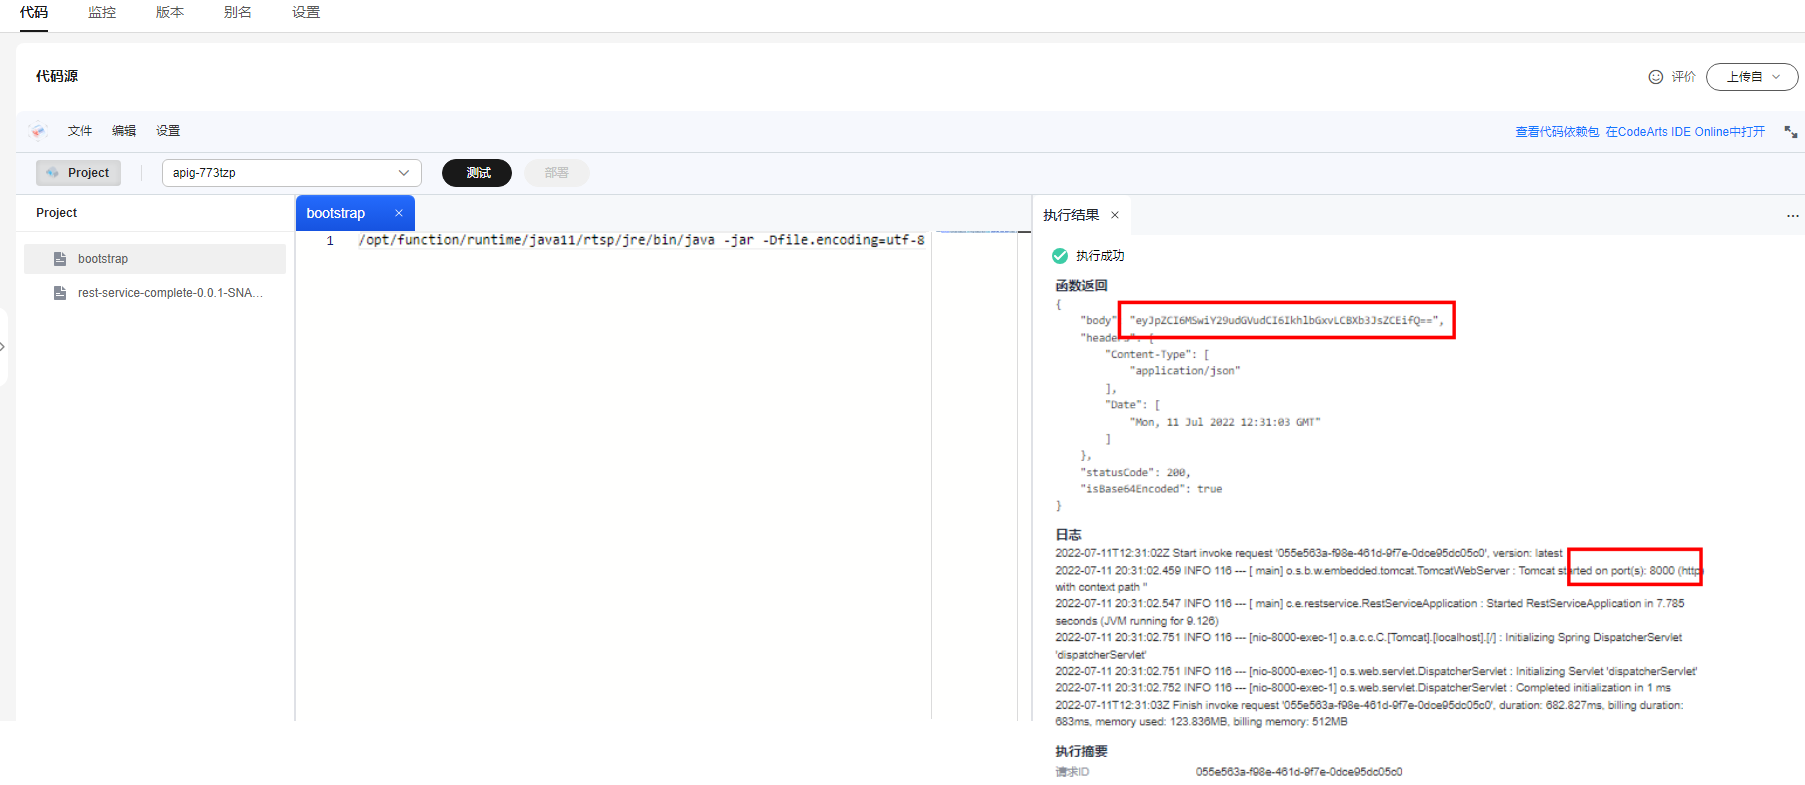
Task: Expand the editor to fullscreen
Action: click(1790, 132)
